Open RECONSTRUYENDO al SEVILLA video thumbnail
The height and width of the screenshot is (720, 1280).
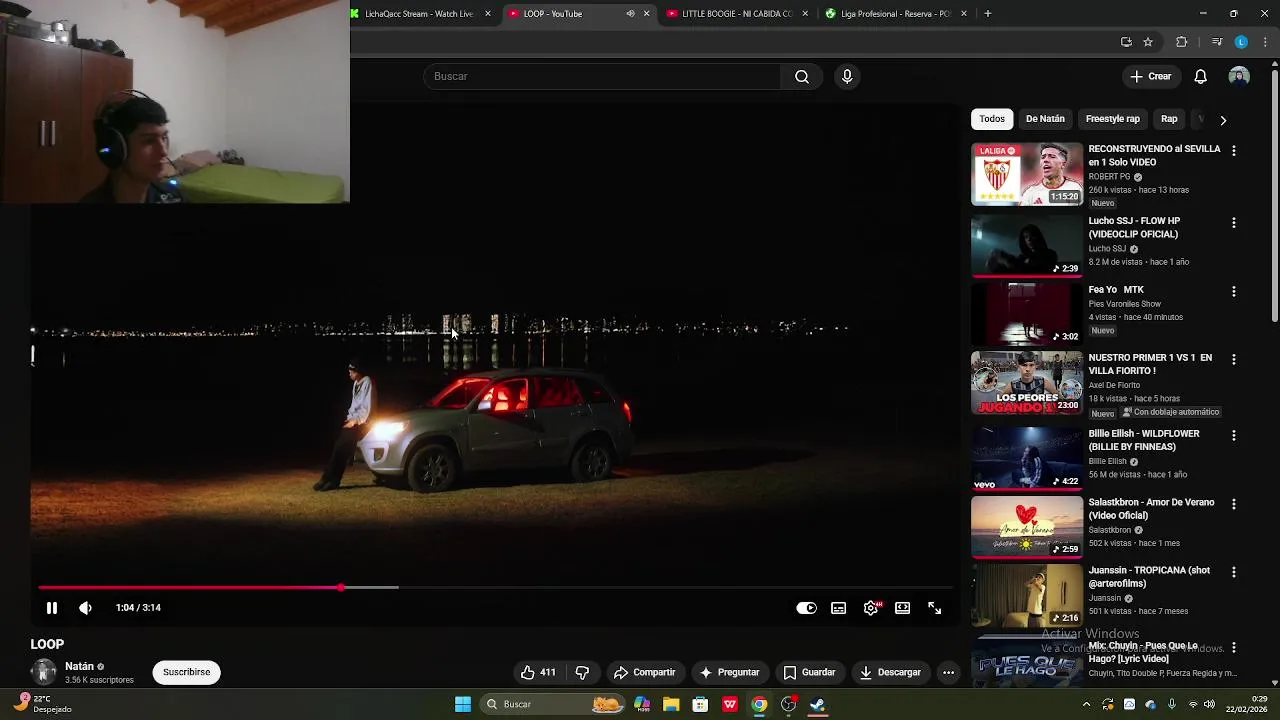coord(1027,174)
